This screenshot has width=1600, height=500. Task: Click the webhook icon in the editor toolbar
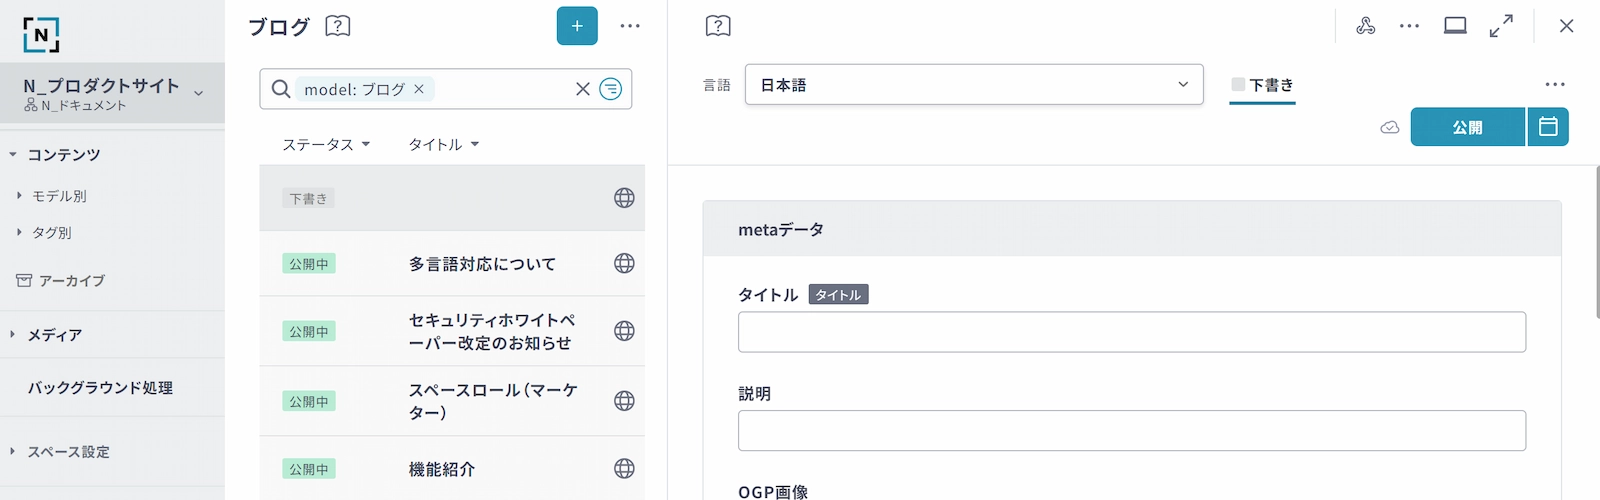point(1365,26)
